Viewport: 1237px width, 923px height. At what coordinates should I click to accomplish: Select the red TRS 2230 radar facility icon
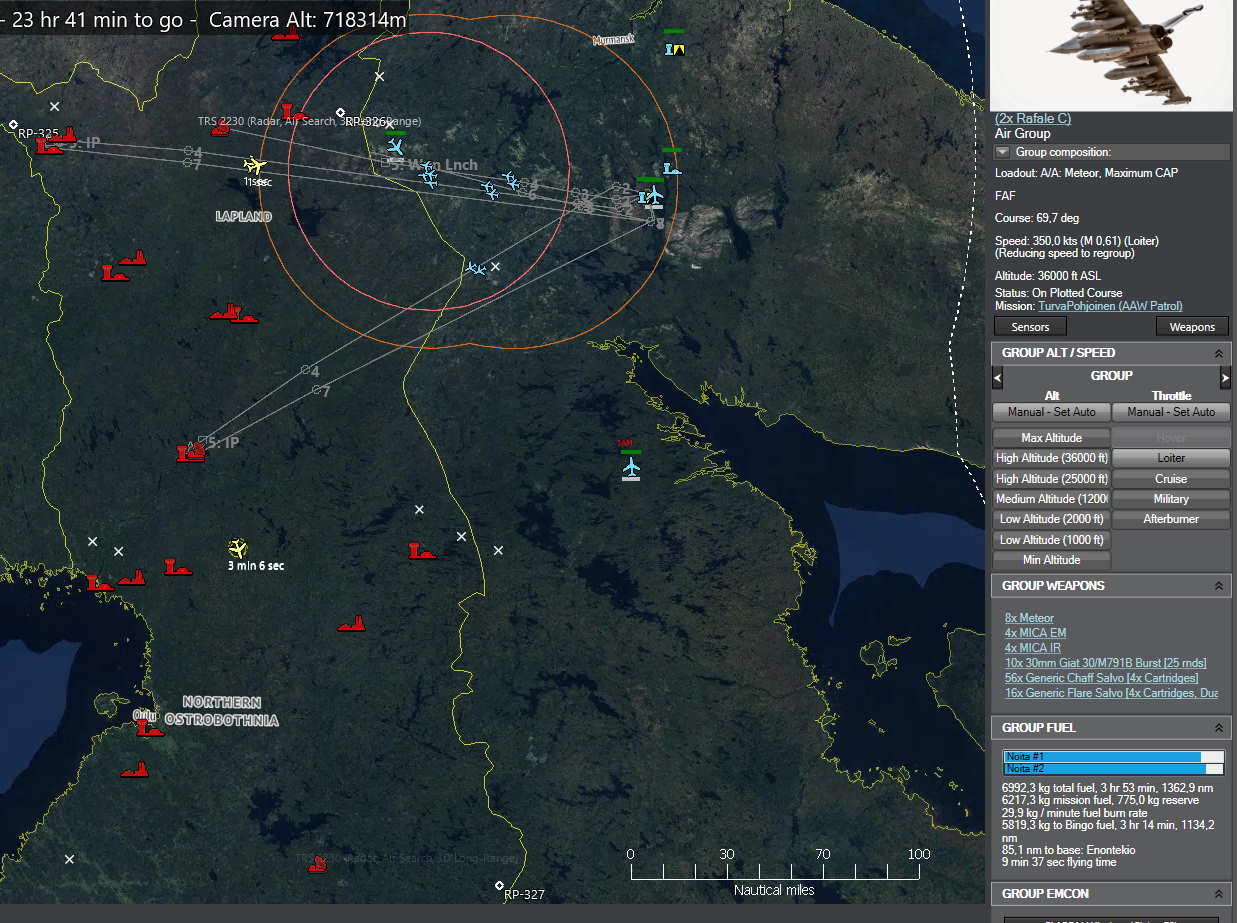[x=221, y=129]
